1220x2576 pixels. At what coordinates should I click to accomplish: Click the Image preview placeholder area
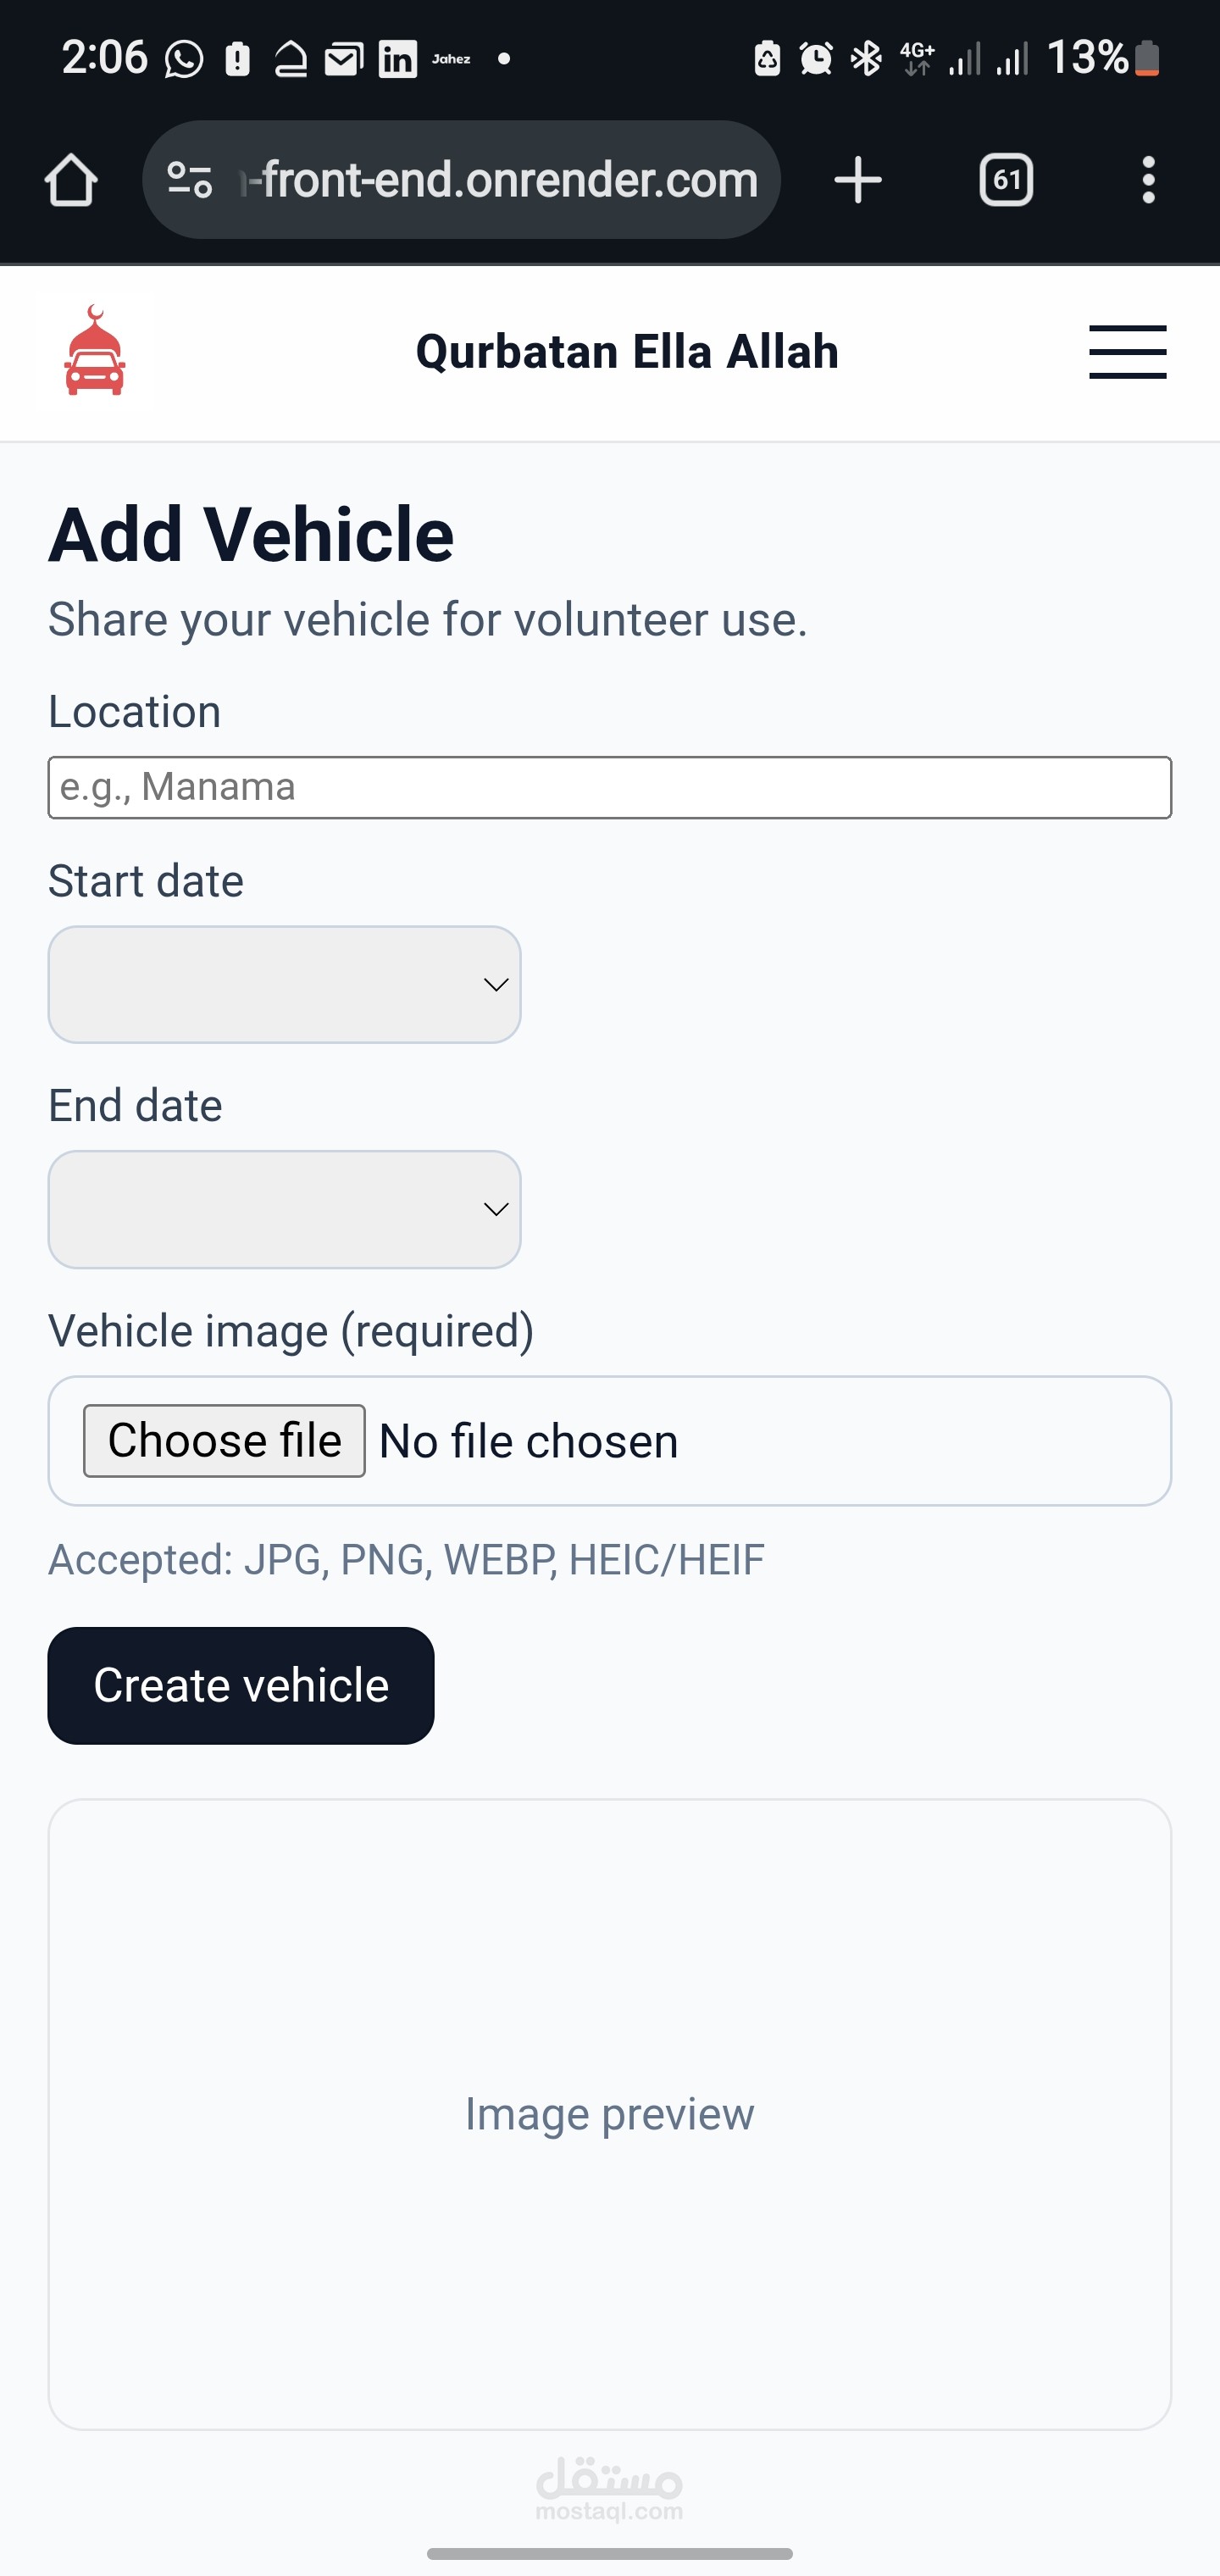610,2114
